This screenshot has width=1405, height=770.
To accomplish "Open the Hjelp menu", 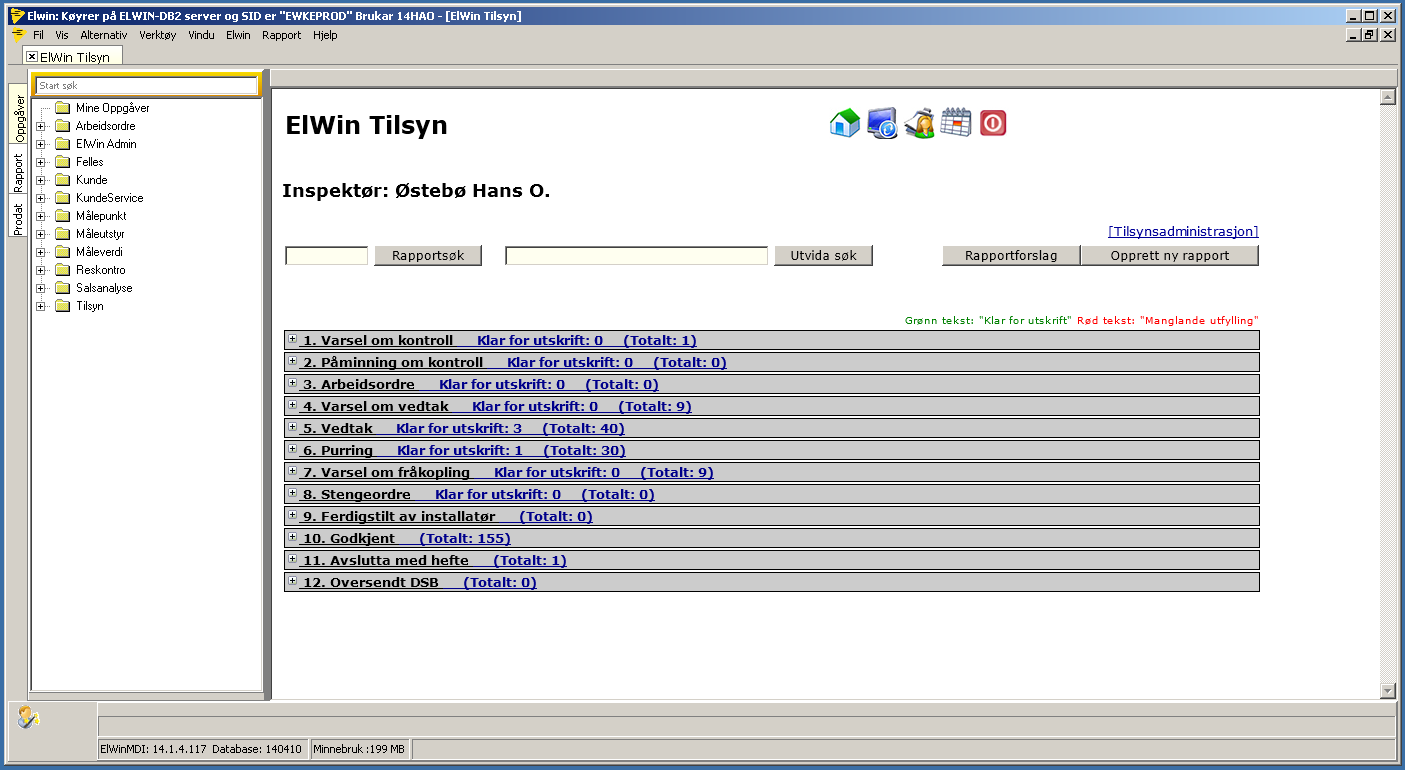I will click(x=325, y=35).
